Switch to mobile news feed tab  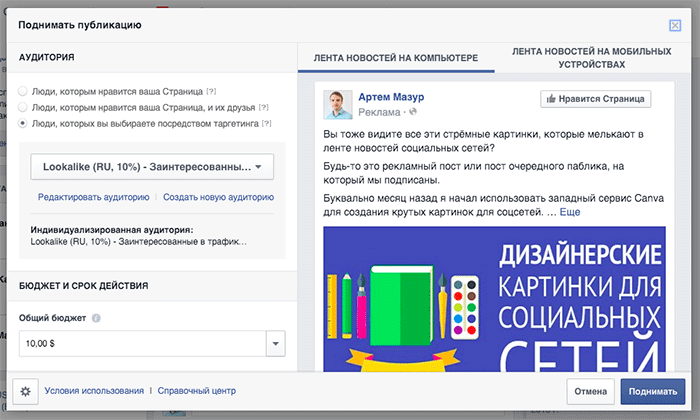592,58
